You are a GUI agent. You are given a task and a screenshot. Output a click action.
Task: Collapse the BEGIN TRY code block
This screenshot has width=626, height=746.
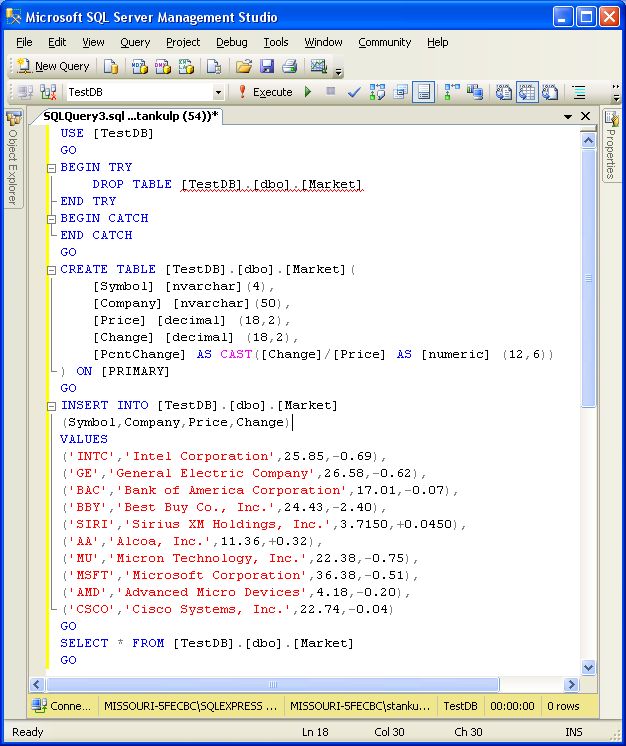click(x=51, y=168)
